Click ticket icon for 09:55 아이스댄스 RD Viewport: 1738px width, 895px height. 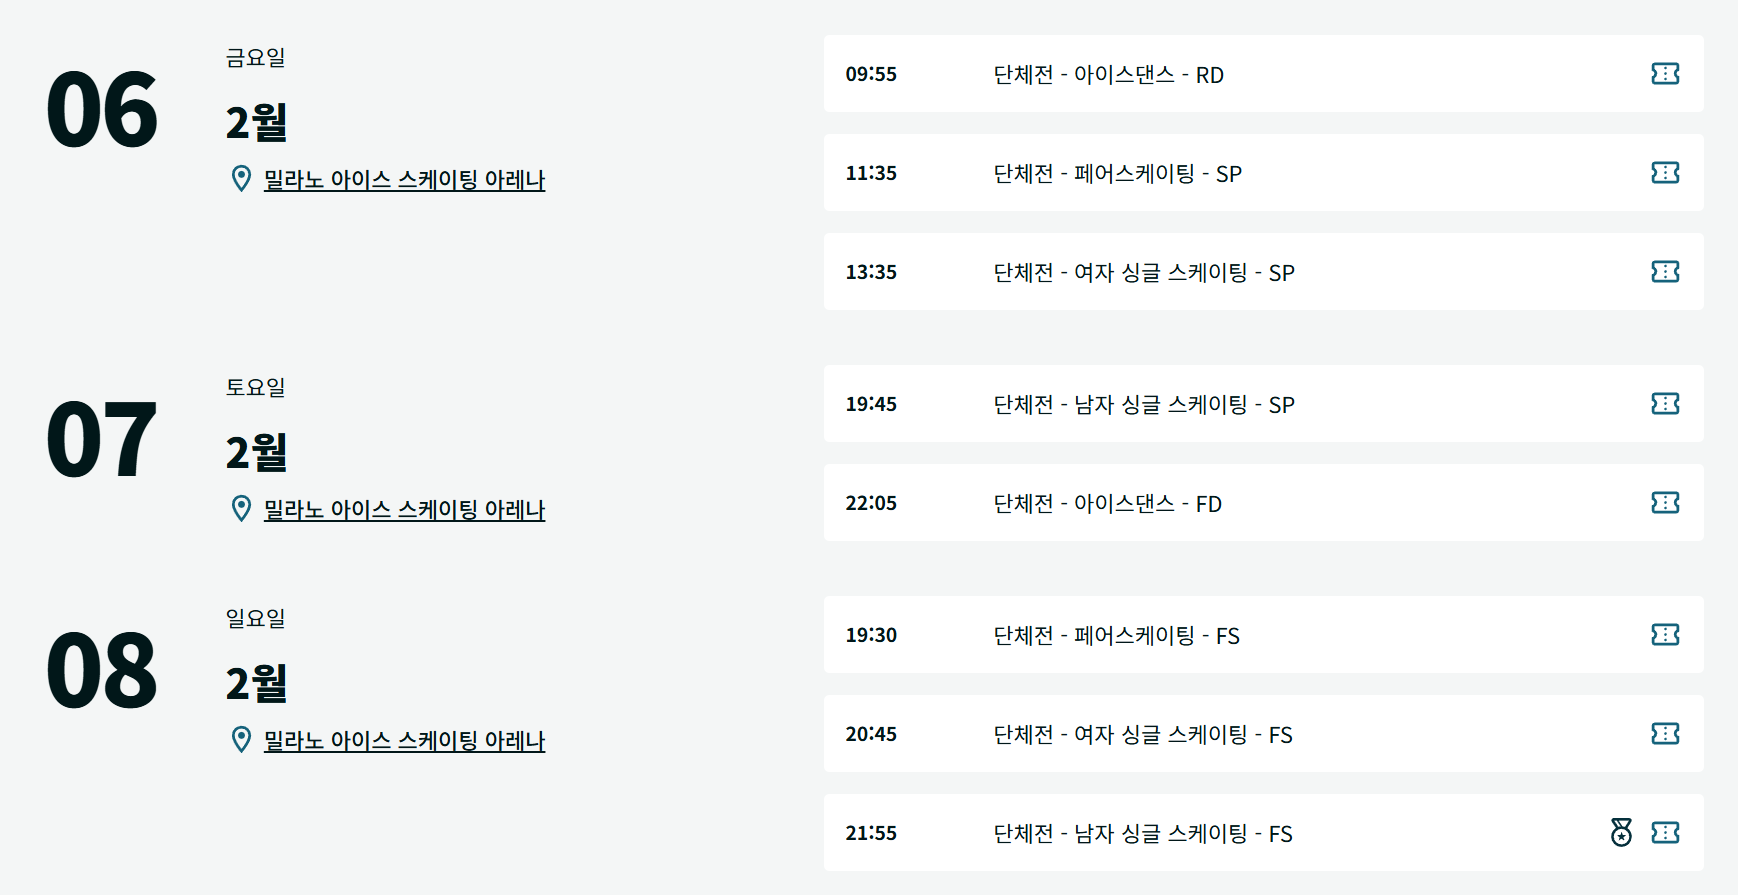(x=1665, y=74)
